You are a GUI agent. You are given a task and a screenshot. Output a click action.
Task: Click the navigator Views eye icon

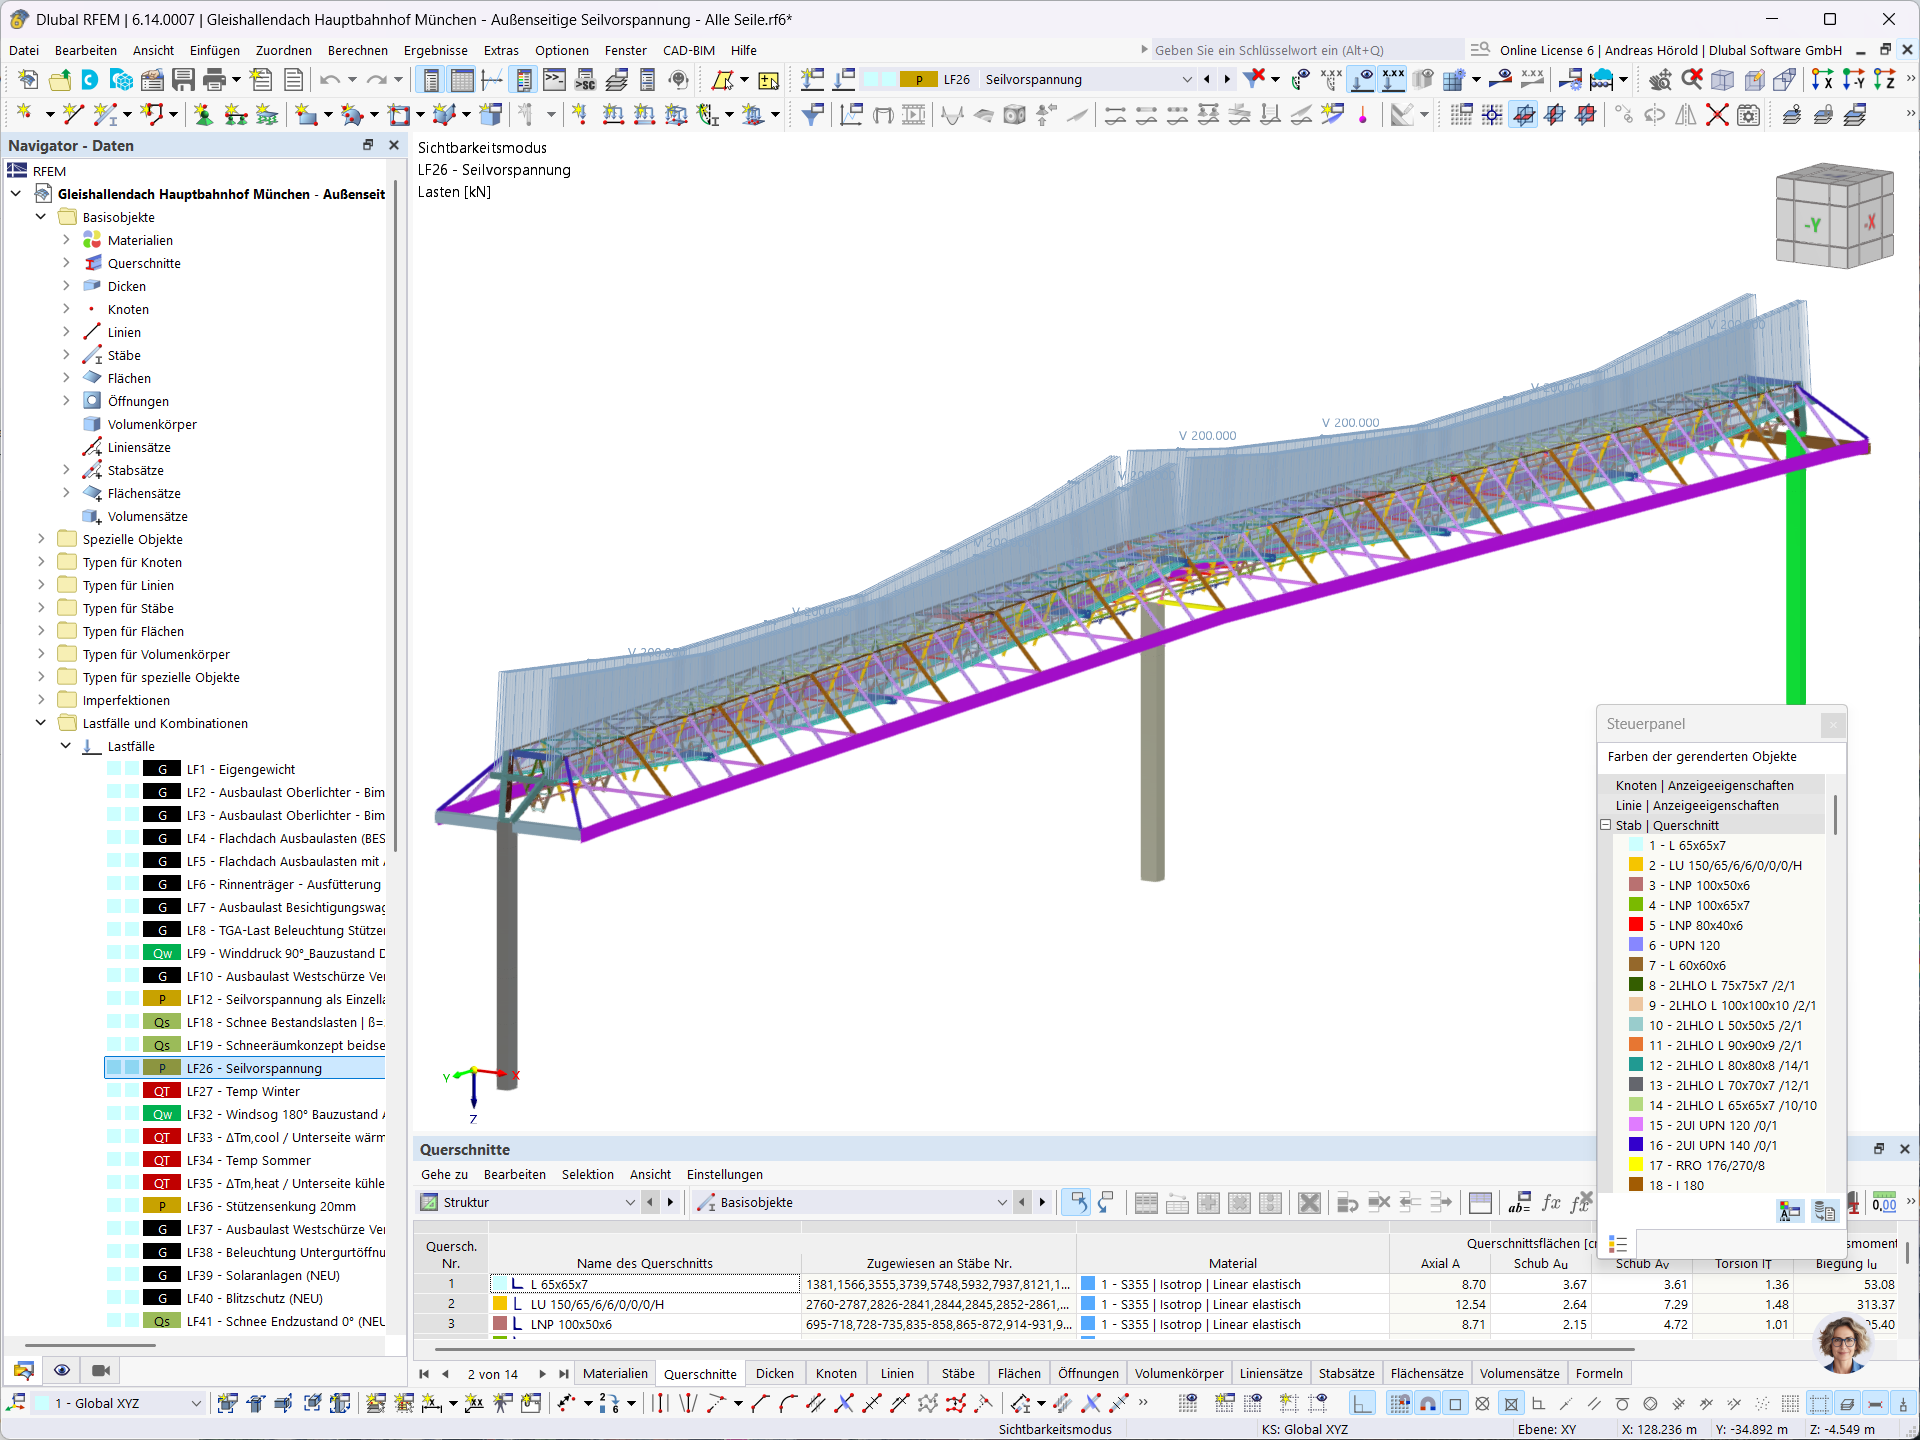62,1370
